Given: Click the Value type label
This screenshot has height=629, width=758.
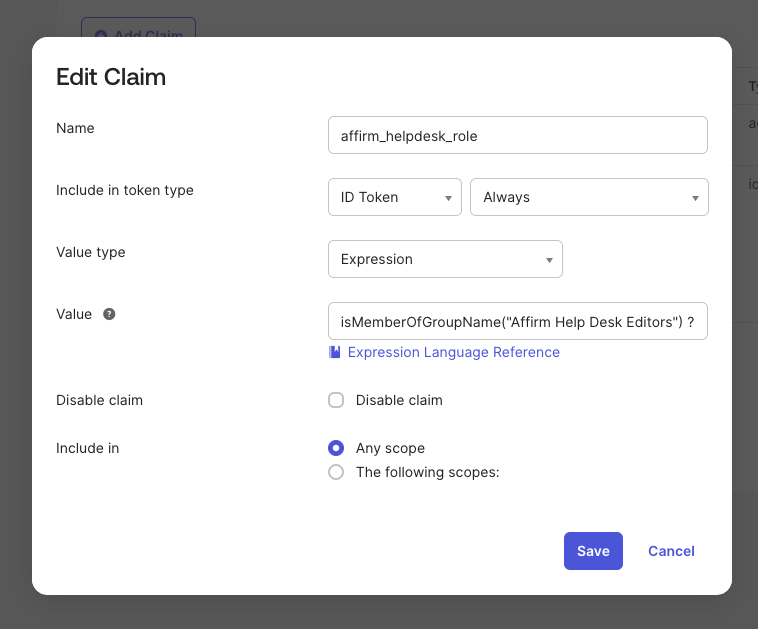Looking at the screenshot, I should [90, 252].
